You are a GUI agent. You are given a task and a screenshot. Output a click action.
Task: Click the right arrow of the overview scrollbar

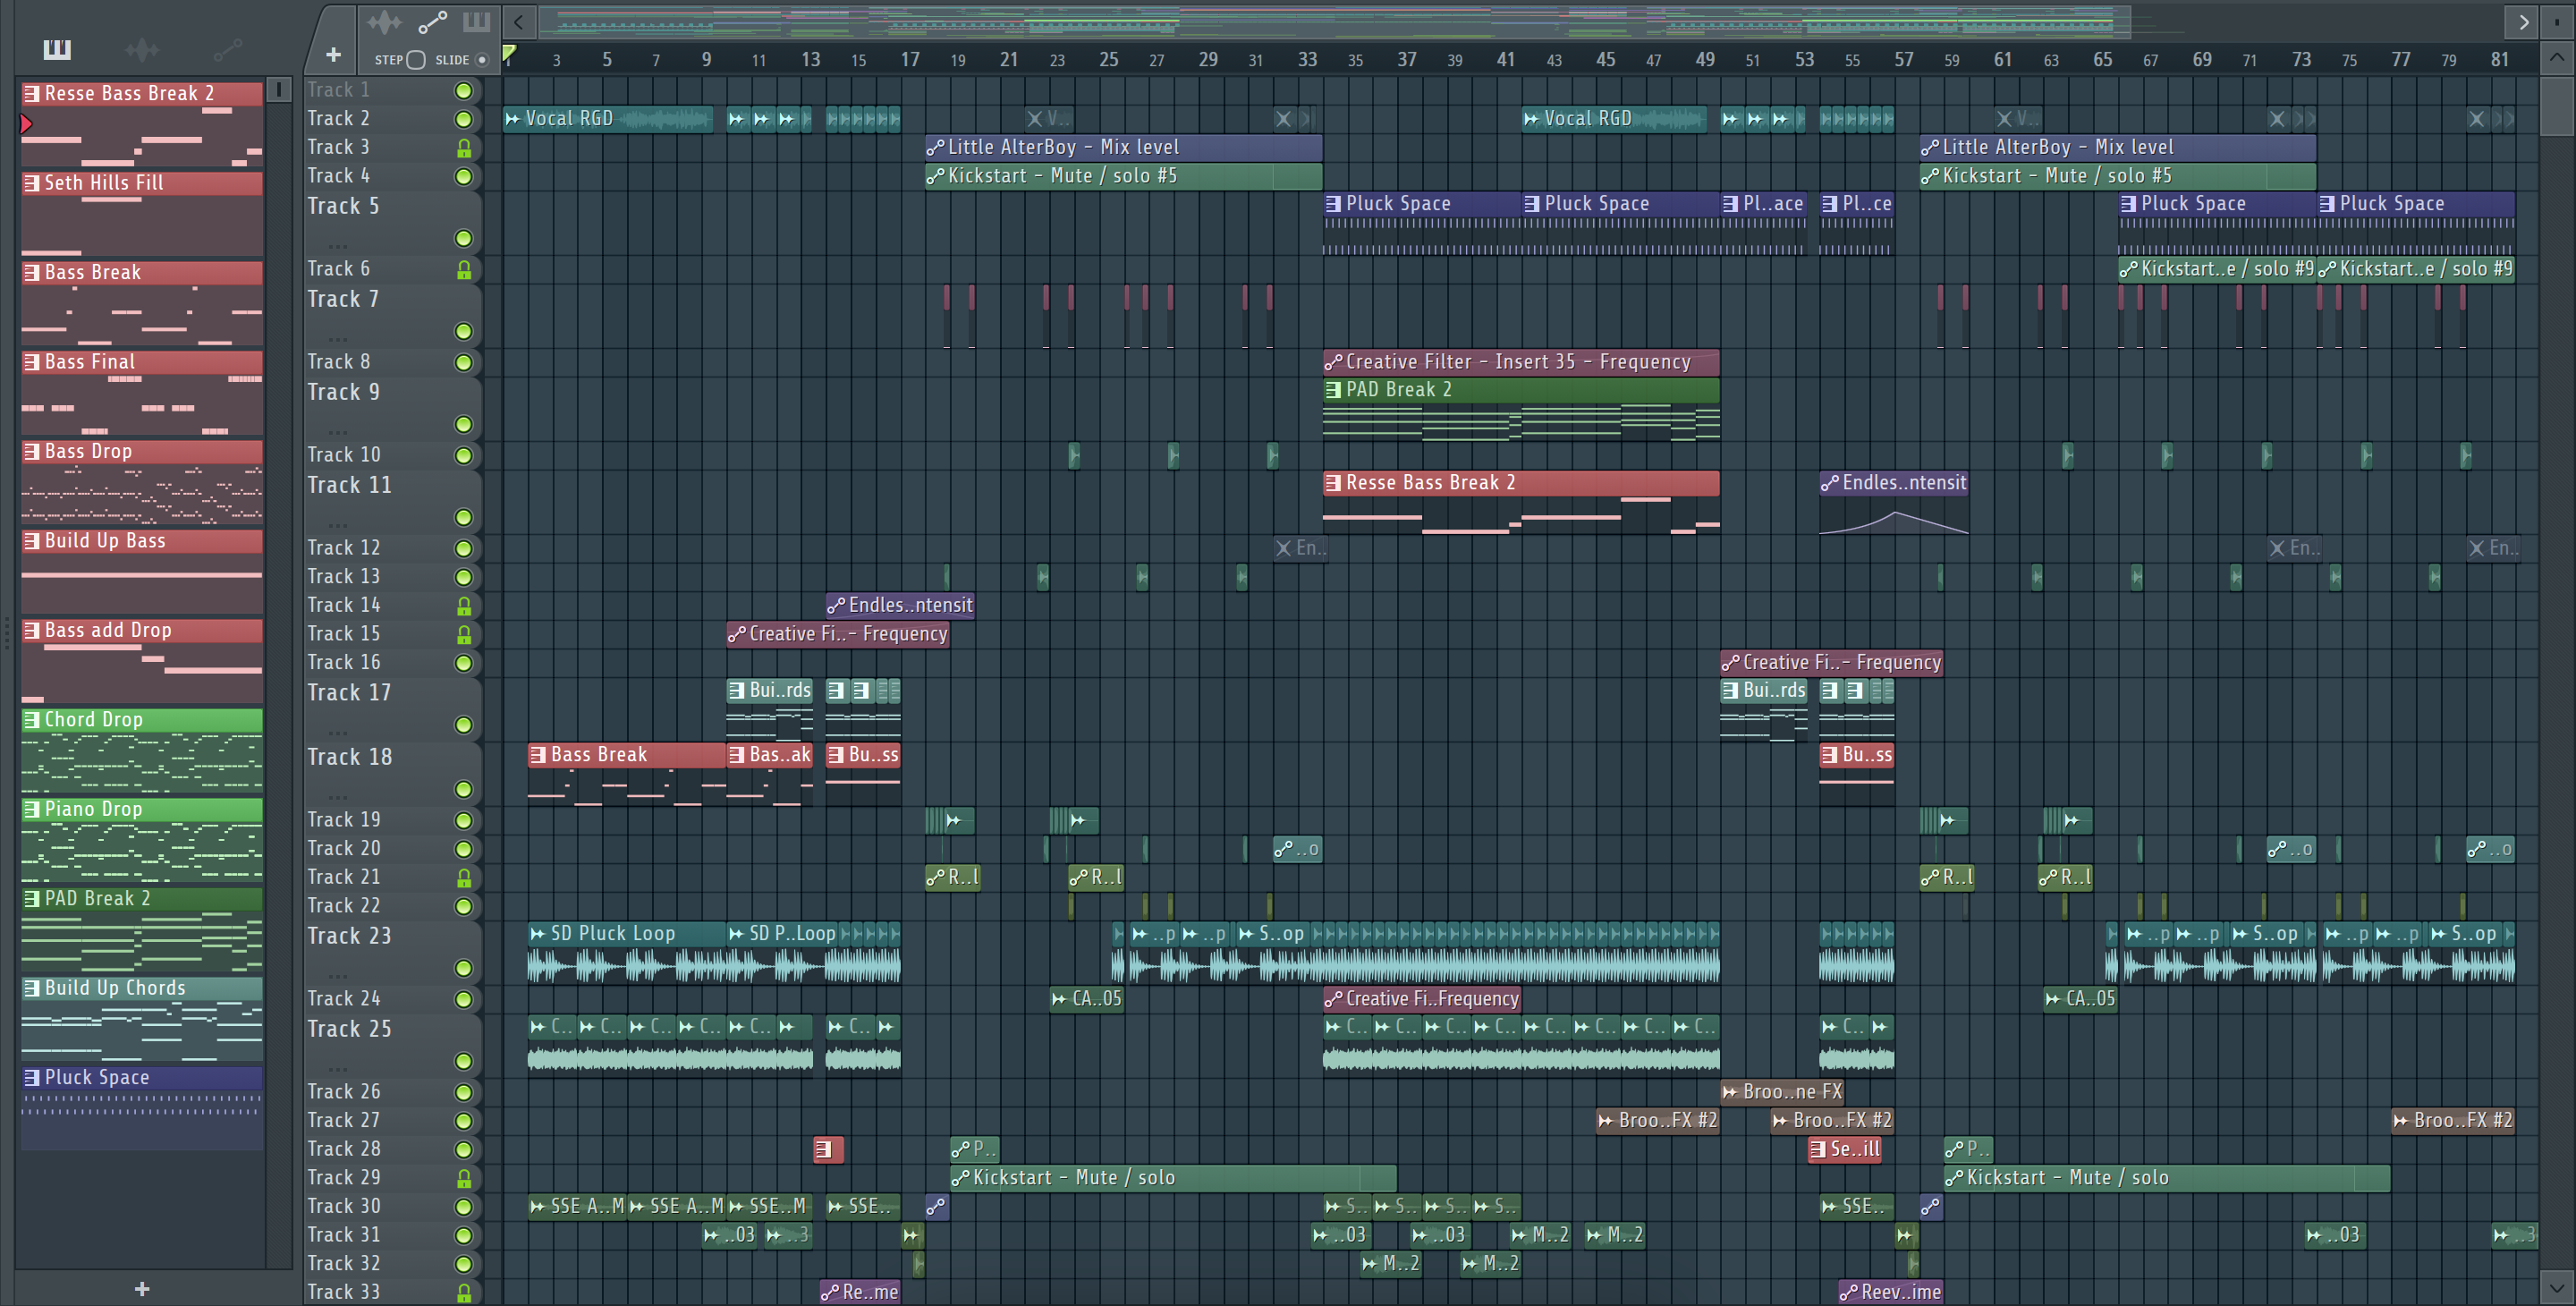pos(2523,22)
